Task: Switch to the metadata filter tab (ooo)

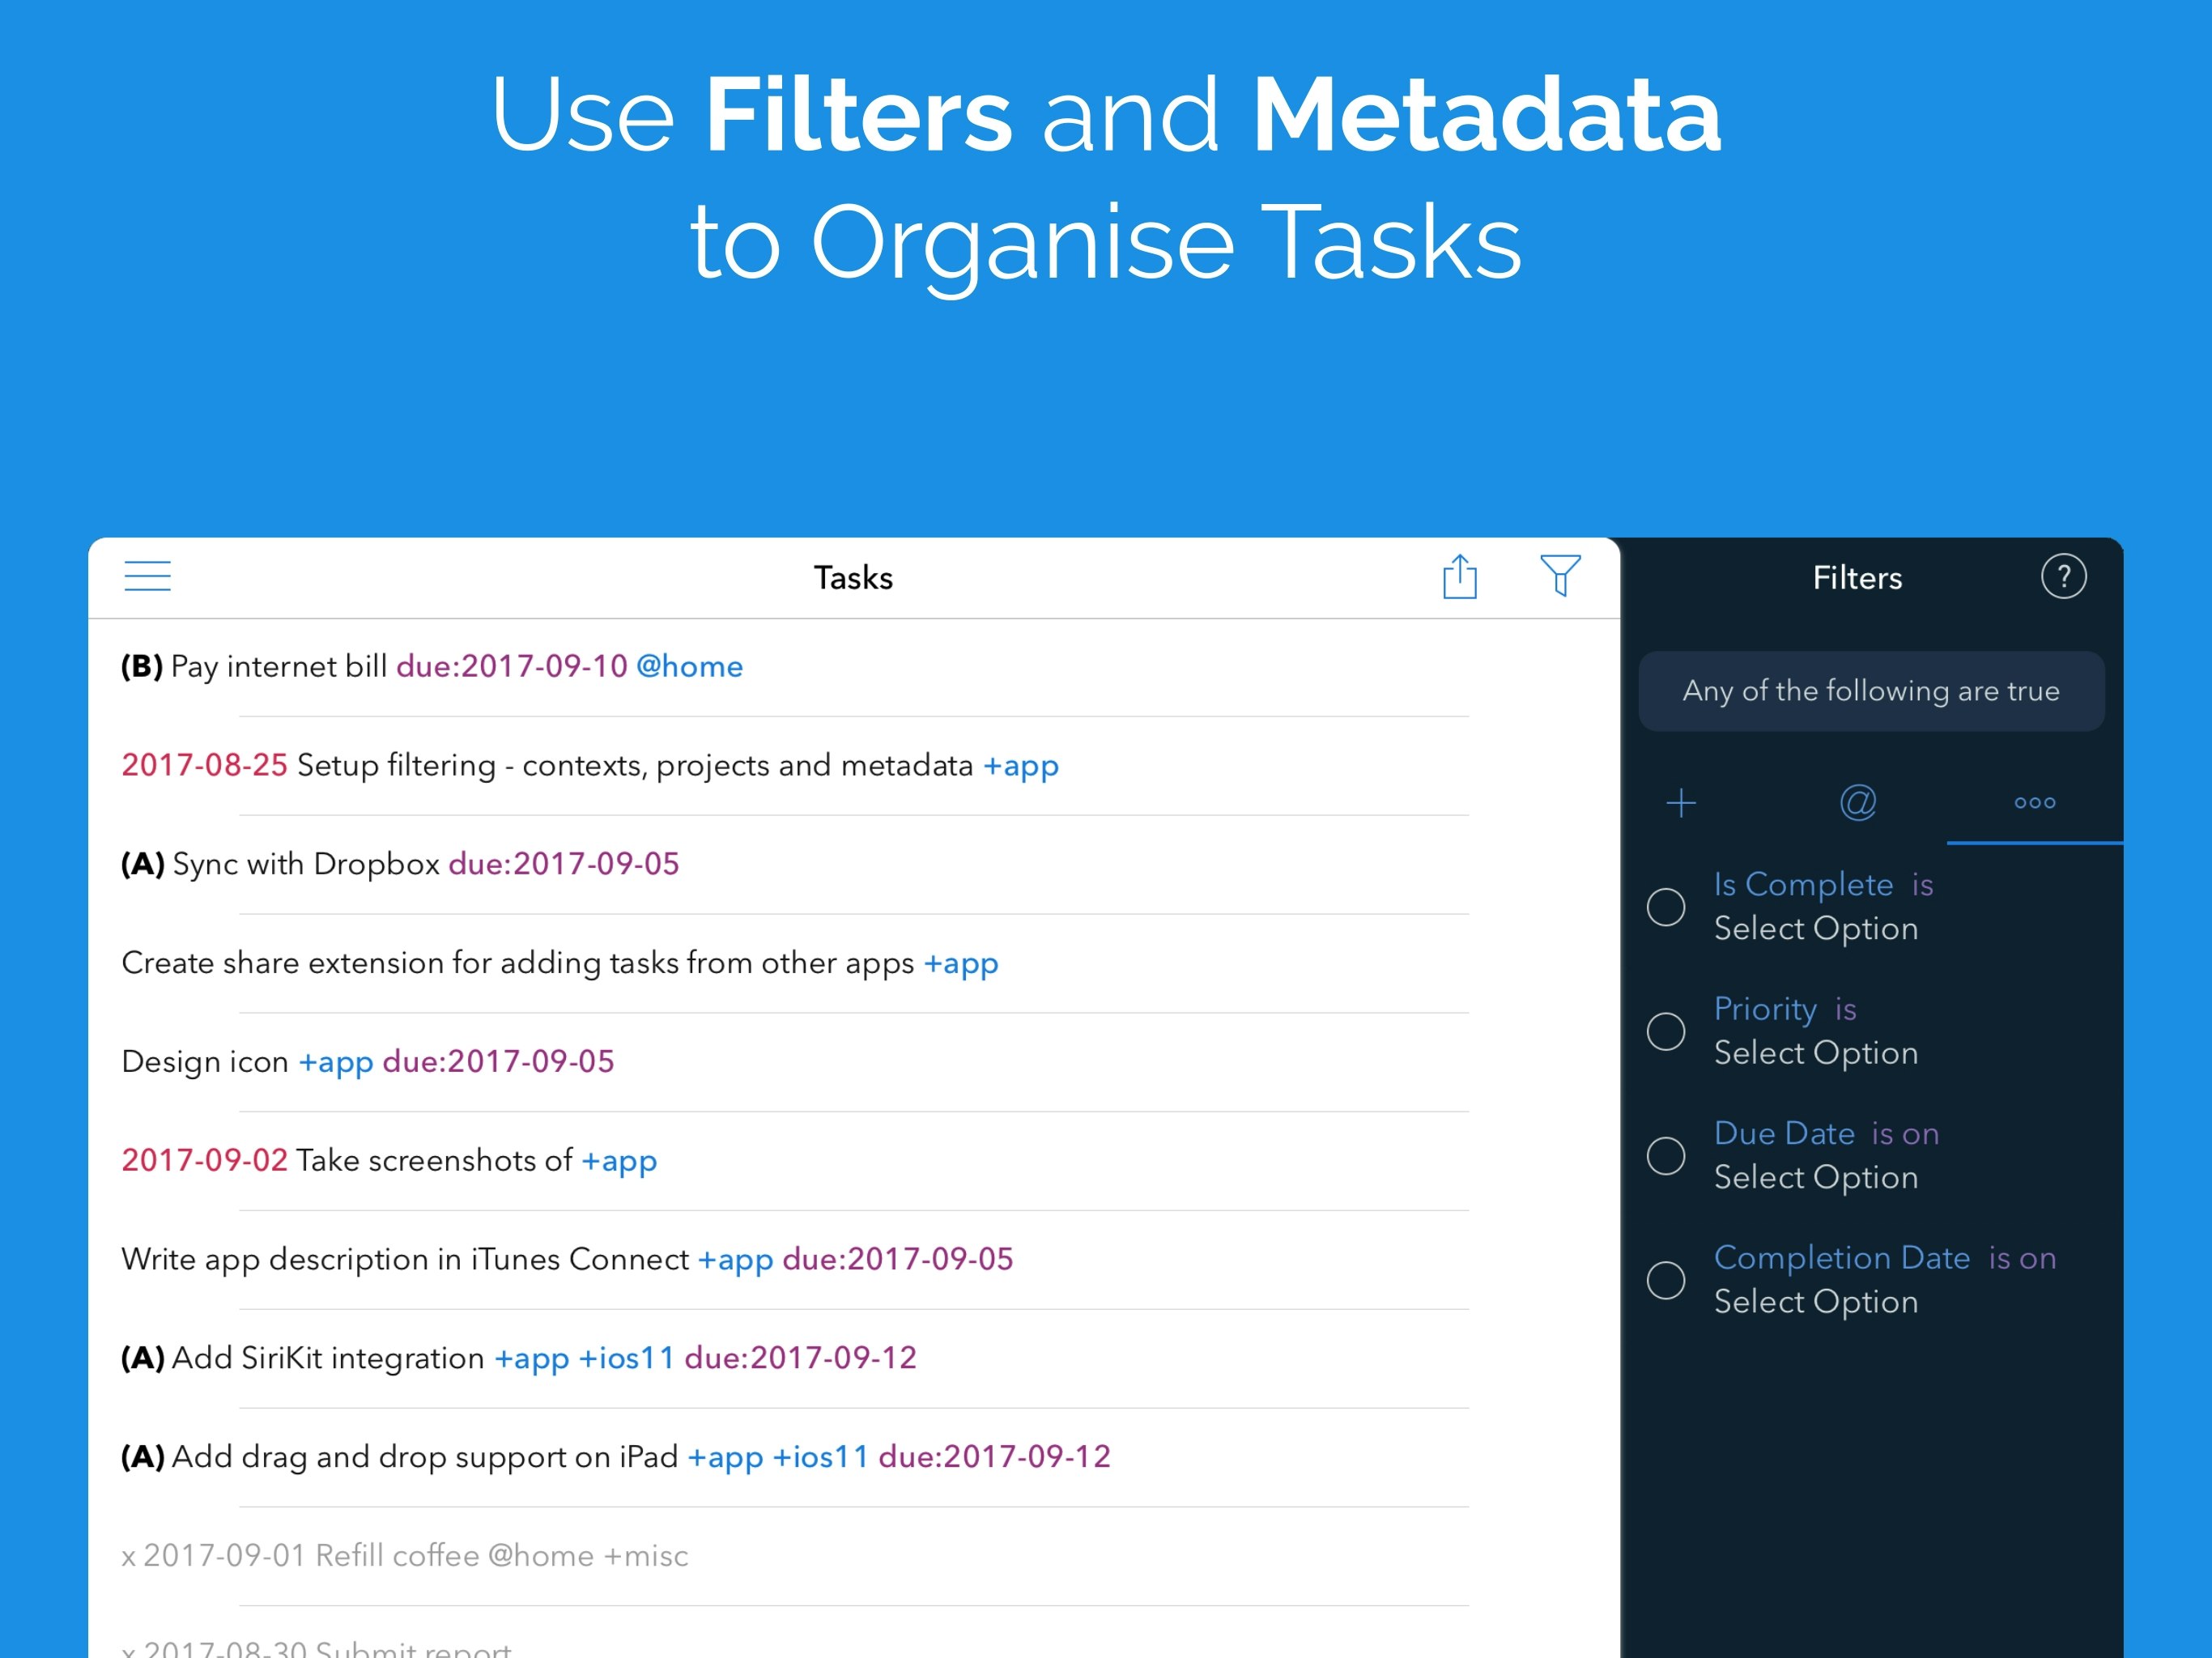Action: point(2036,803)
